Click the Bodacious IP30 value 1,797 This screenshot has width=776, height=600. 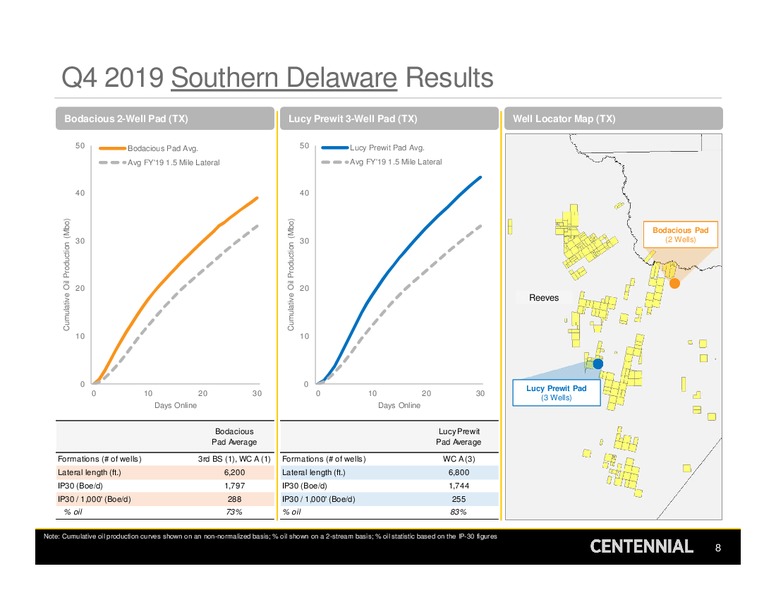pos(234,486)
